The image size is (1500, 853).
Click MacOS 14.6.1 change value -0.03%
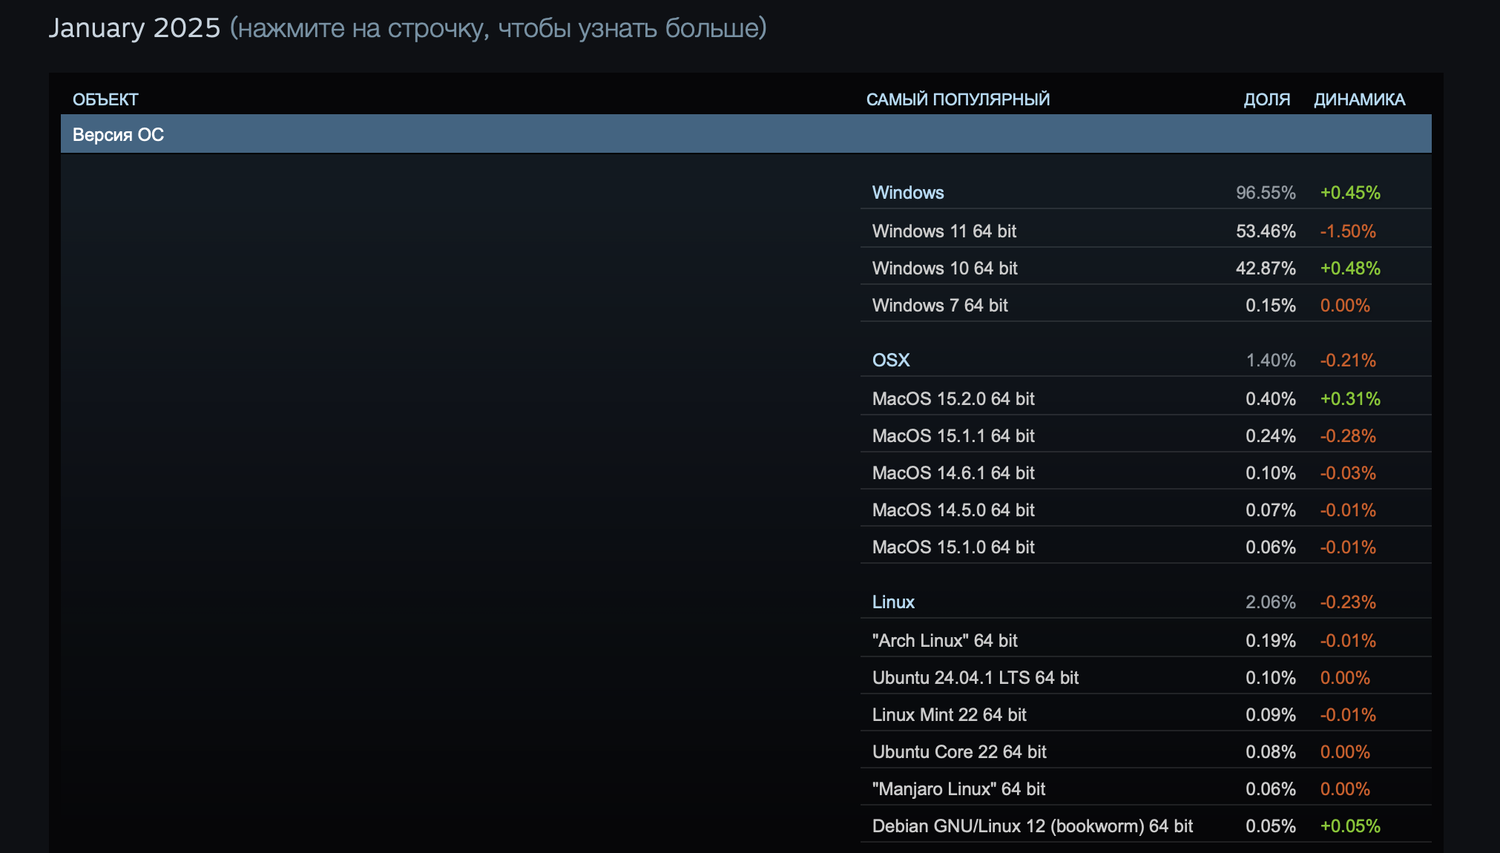[1348, 472]
